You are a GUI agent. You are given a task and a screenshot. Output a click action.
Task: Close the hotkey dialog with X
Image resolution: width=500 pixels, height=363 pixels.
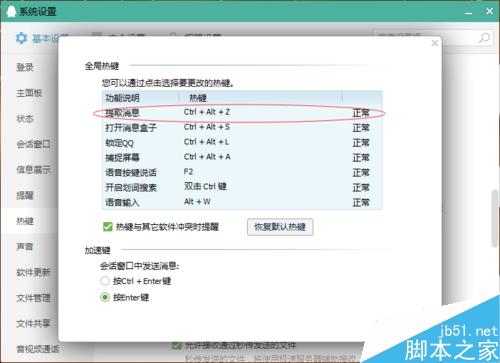tap(434, 43)
